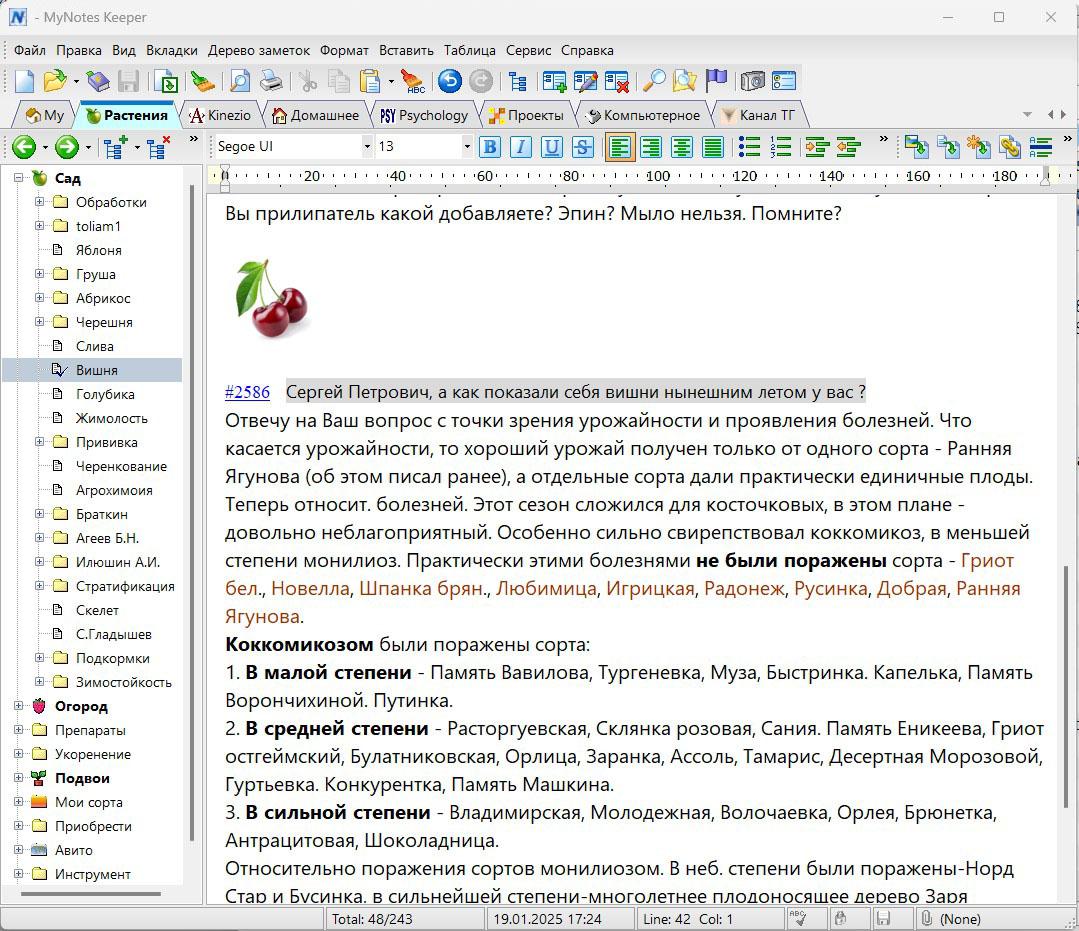Click the Undo blue arrow icon
Image resolution: width=1079 pixels, height=931 pixels.
point(450,81)
